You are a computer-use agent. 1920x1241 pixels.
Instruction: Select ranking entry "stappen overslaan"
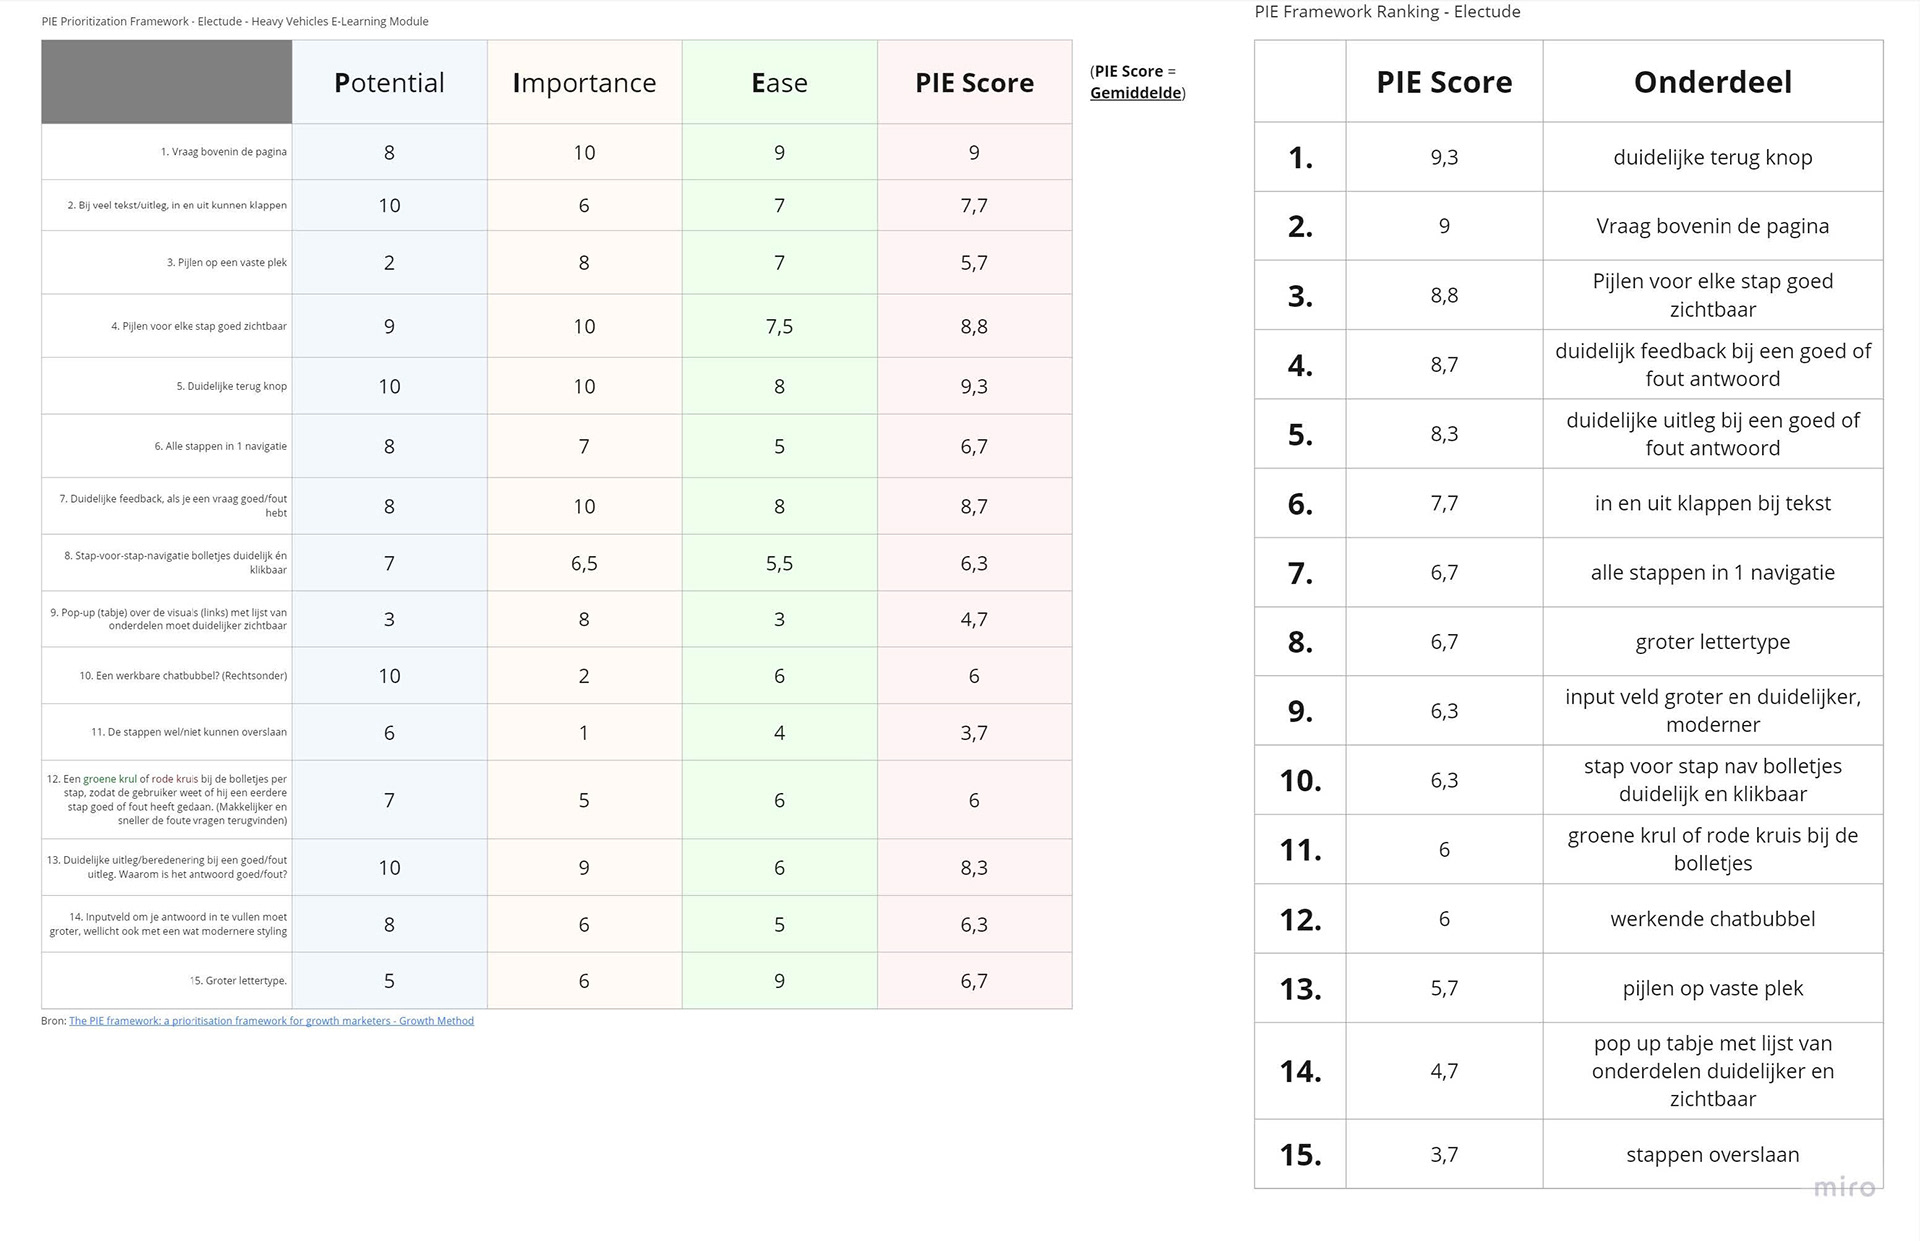[x=1712, y=1155]
